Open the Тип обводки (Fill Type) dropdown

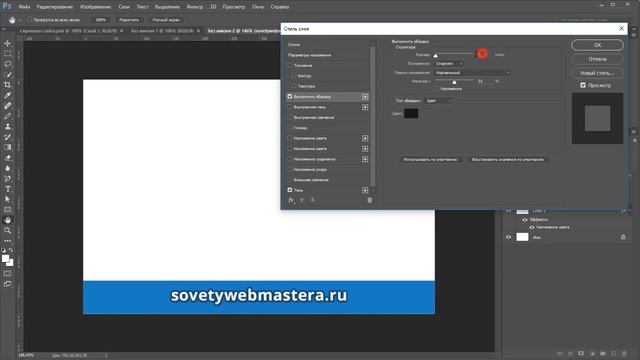pyautogui.click(x=439, y=100)
